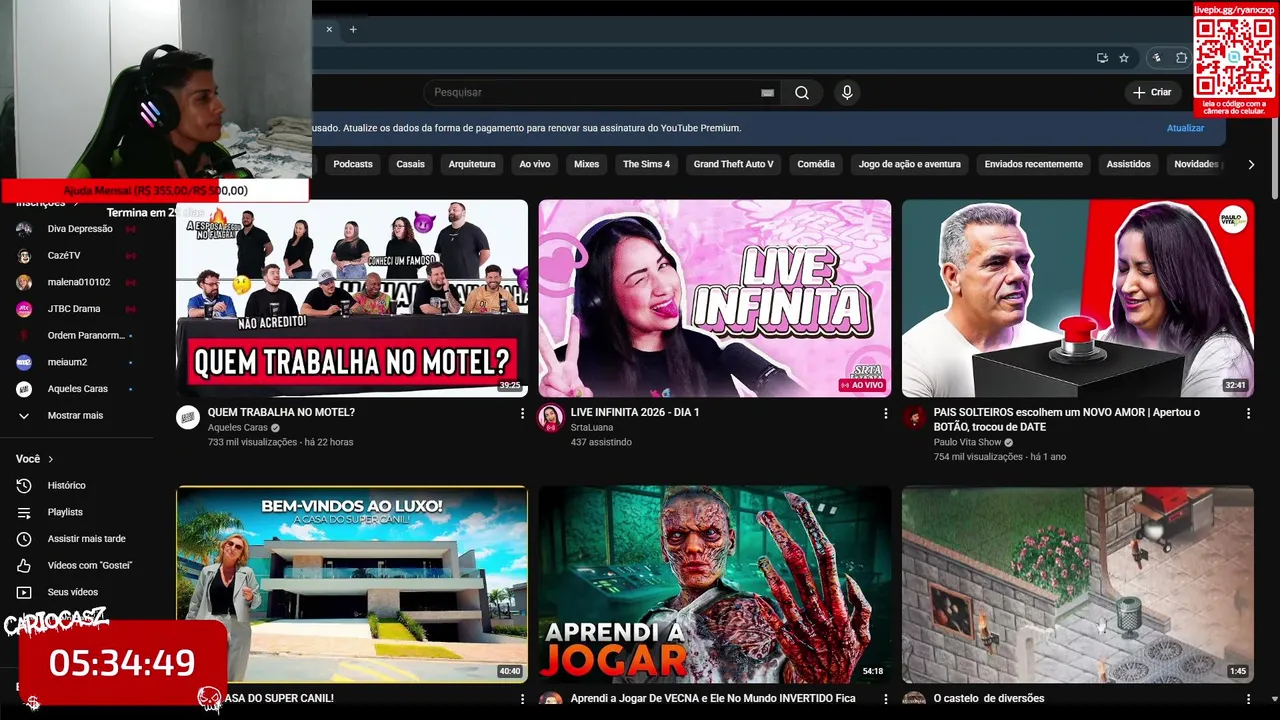Open options menu for PAIS SOLTEIROS video
Image resolution: width=1280 pixels, height=720 pixels.
(x=1248, y=413)
